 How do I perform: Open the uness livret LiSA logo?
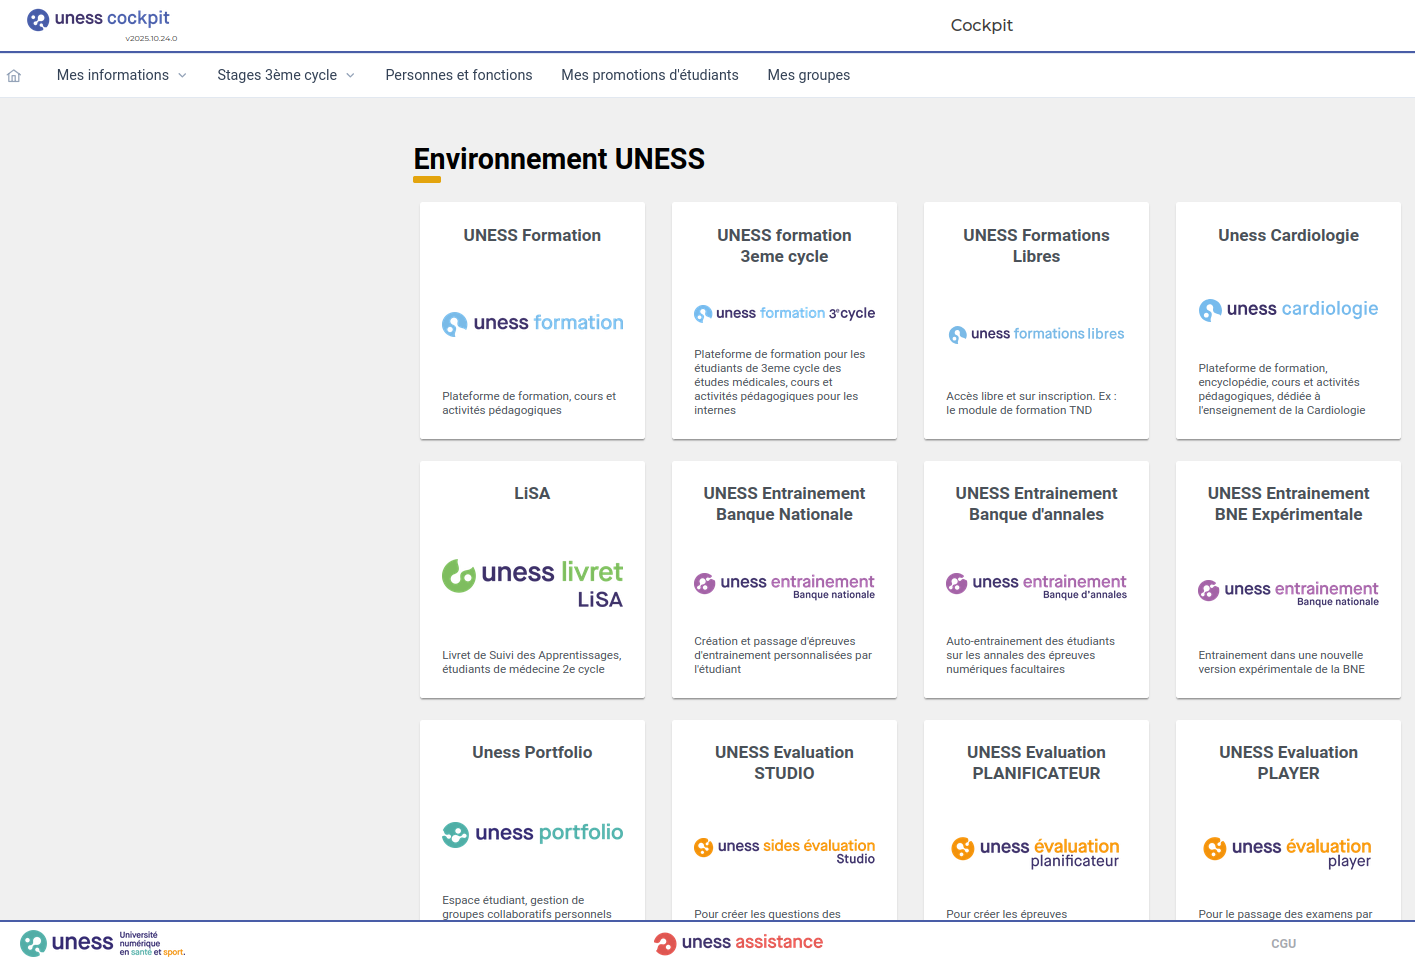point(532,582)
